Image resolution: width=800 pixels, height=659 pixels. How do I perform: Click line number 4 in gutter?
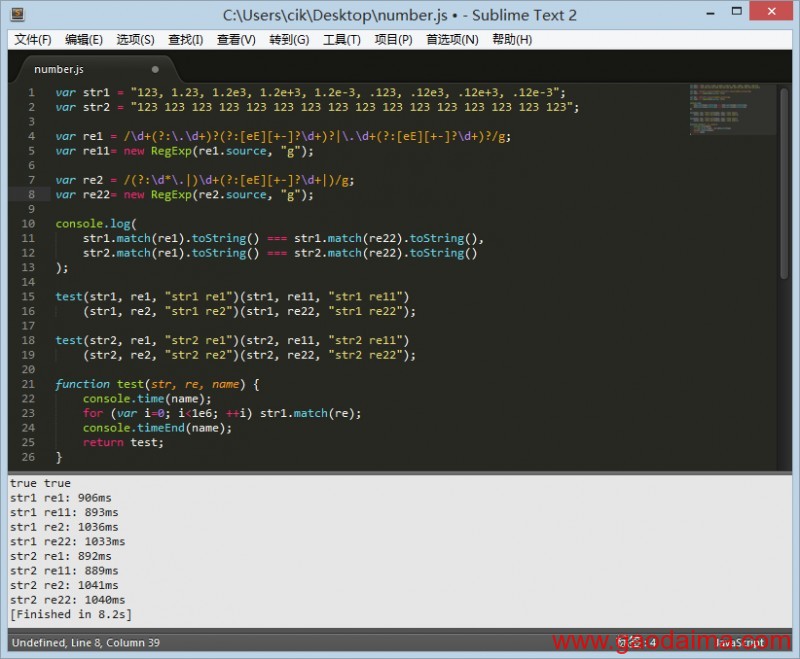(32, 136)
